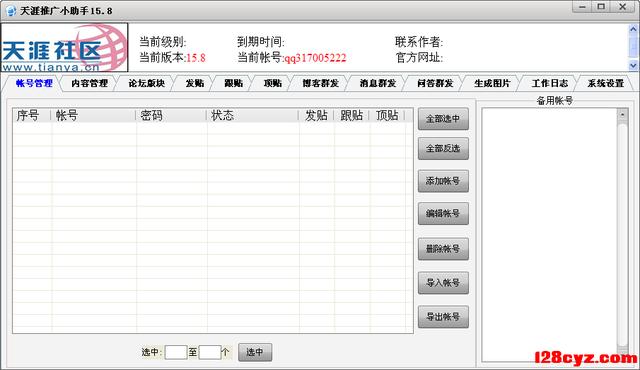
Task: Click the 天涯社区 logo image
Action: click(64, 48)
